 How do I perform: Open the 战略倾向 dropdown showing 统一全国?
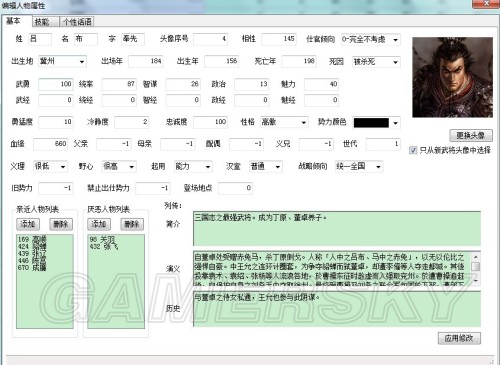point(359,166)
